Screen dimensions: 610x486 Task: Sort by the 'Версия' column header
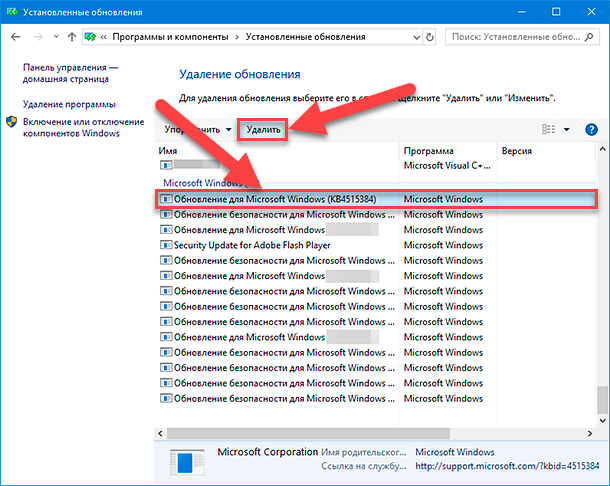click(517, 151)
